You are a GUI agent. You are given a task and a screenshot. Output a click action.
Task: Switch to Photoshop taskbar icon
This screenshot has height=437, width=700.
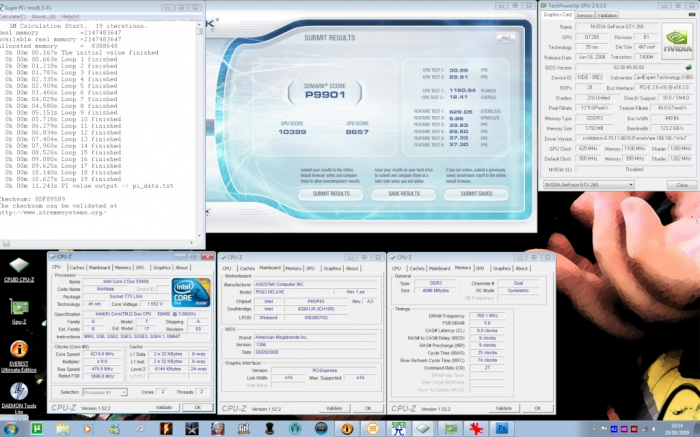pos(502,429)
